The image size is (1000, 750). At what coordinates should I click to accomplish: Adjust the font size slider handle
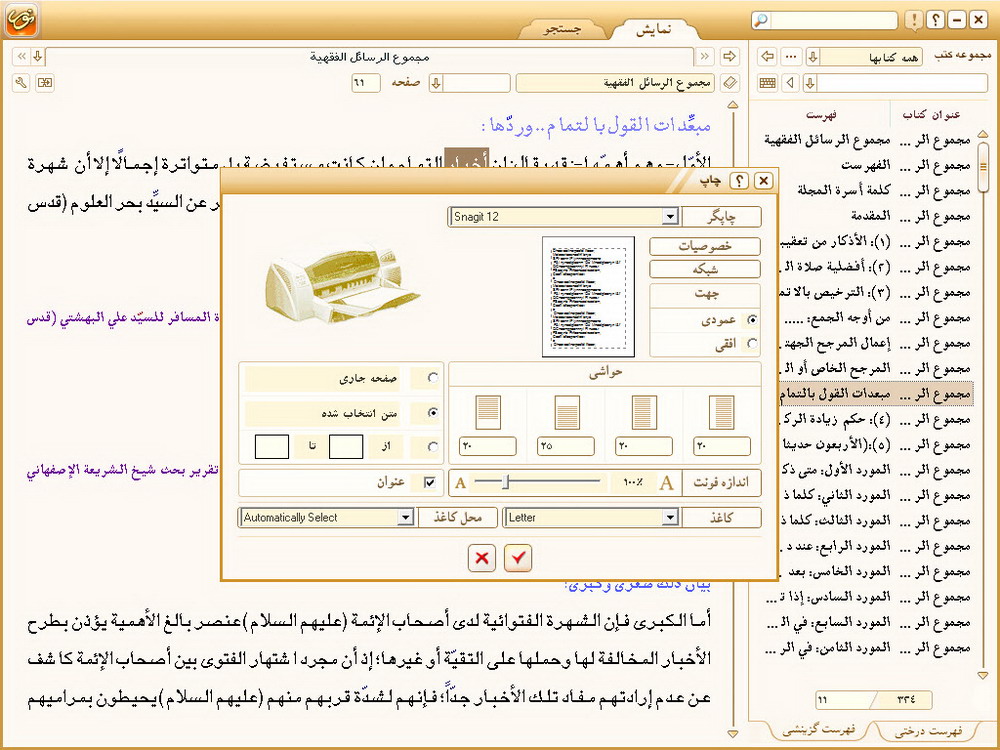[x=506, y=482]
